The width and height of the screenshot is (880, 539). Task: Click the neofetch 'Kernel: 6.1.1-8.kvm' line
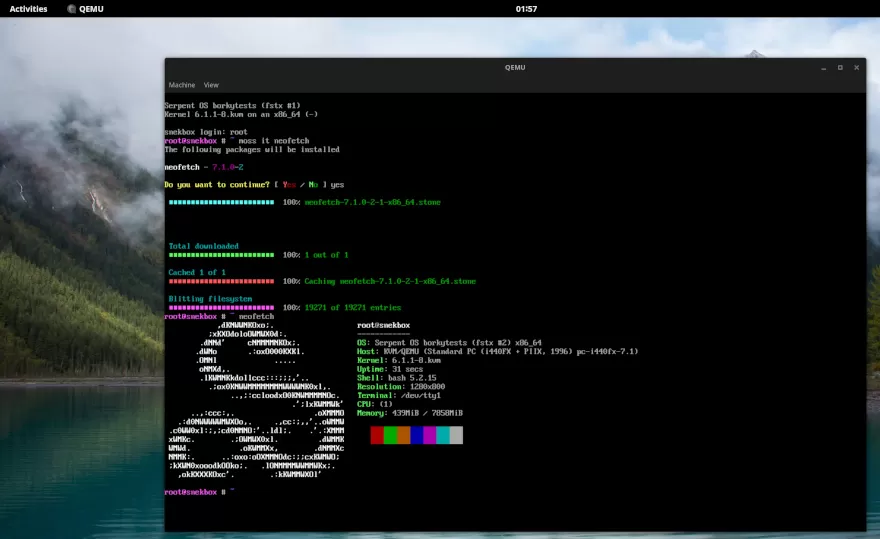pyautogui.click(x=399, y=360)
